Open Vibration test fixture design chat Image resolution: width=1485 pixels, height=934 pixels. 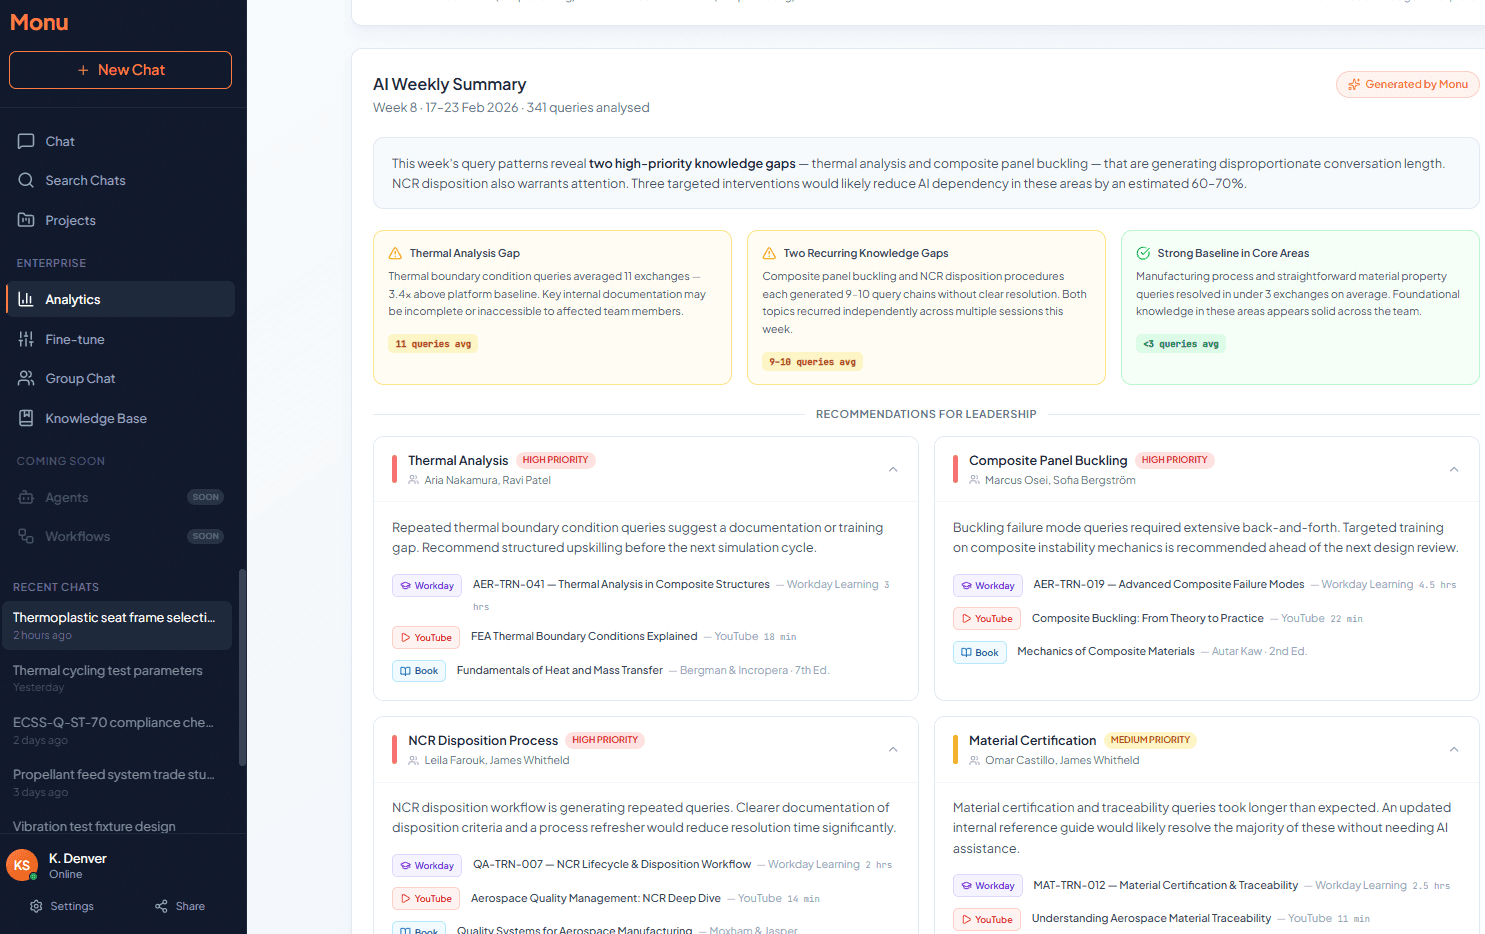coord(117,826)
